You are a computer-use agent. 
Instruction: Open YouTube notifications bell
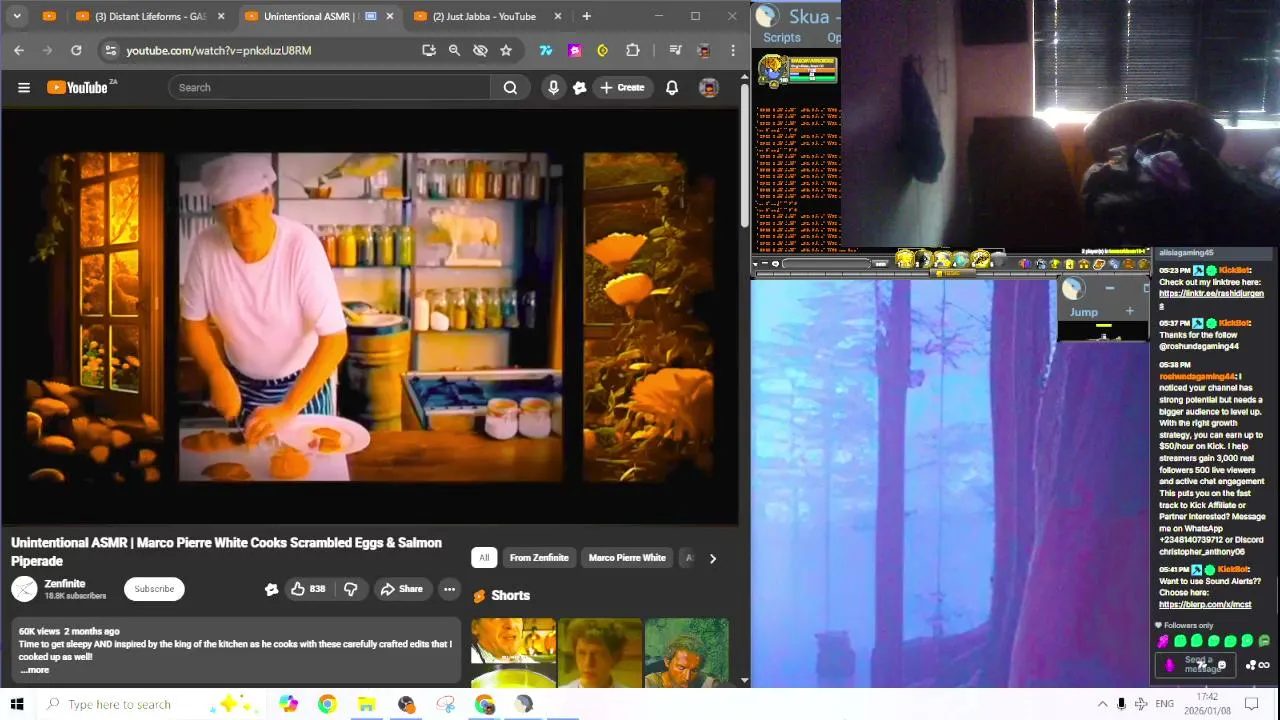tap(672, 87)
